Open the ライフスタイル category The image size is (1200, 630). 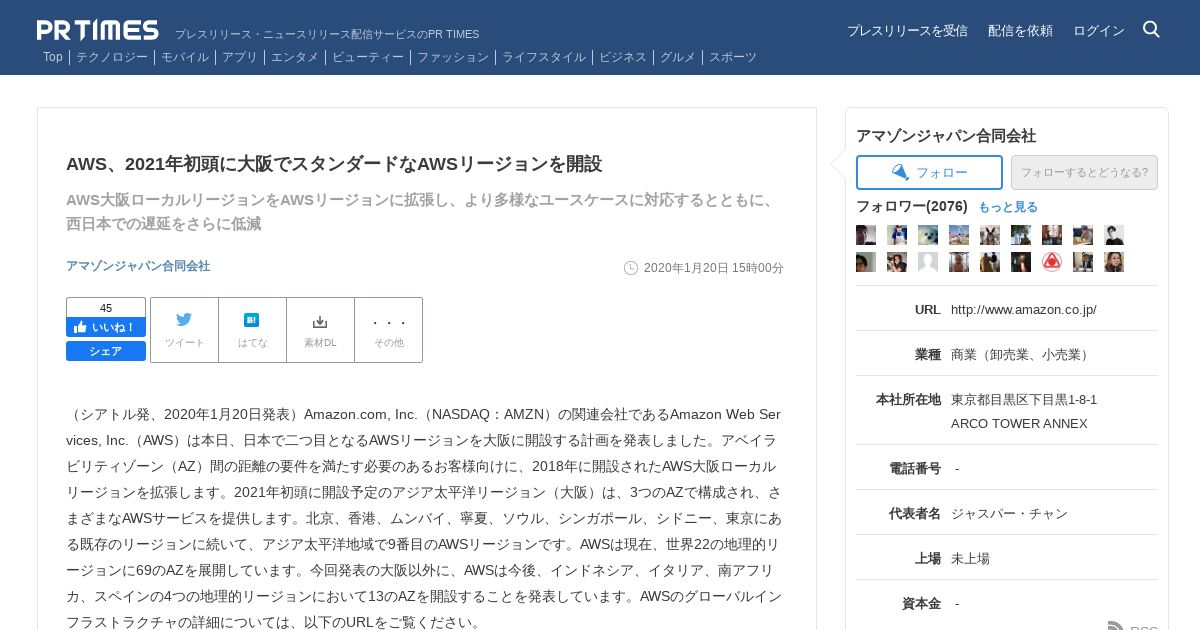(544, 57)
